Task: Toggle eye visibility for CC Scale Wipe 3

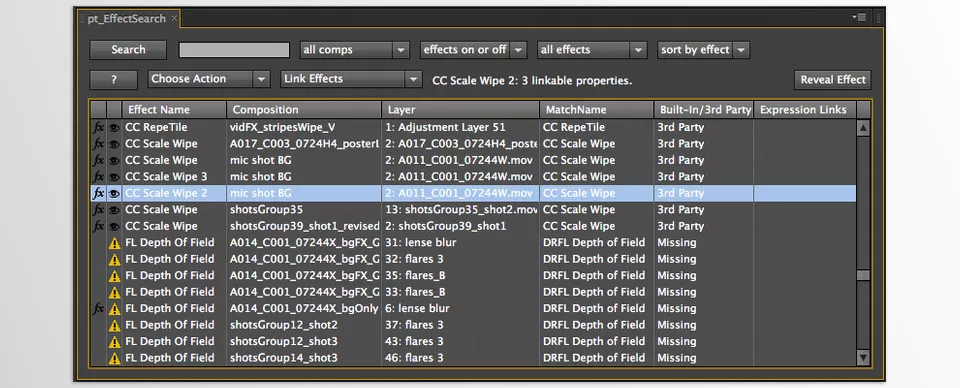Action: 114,177
